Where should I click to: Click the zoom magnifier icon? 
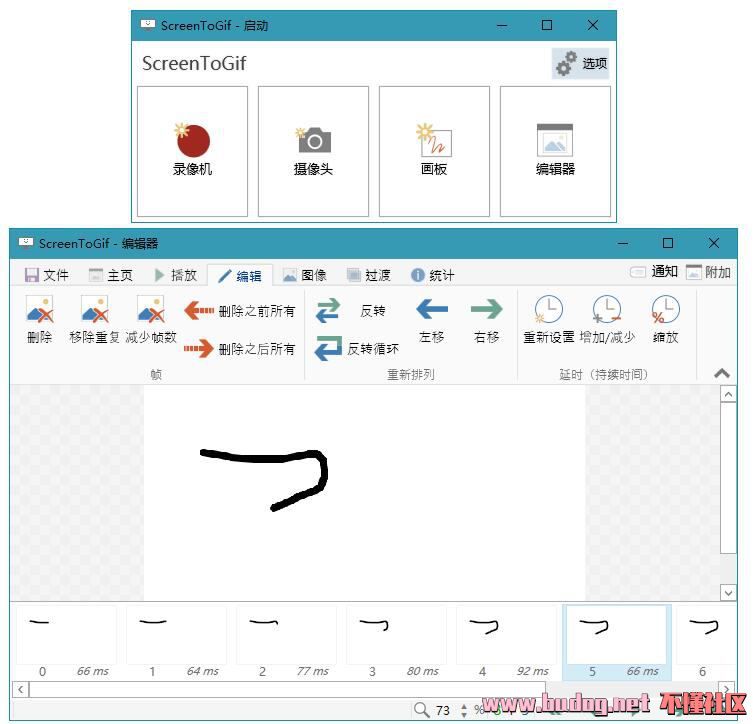tap(421, 710)
